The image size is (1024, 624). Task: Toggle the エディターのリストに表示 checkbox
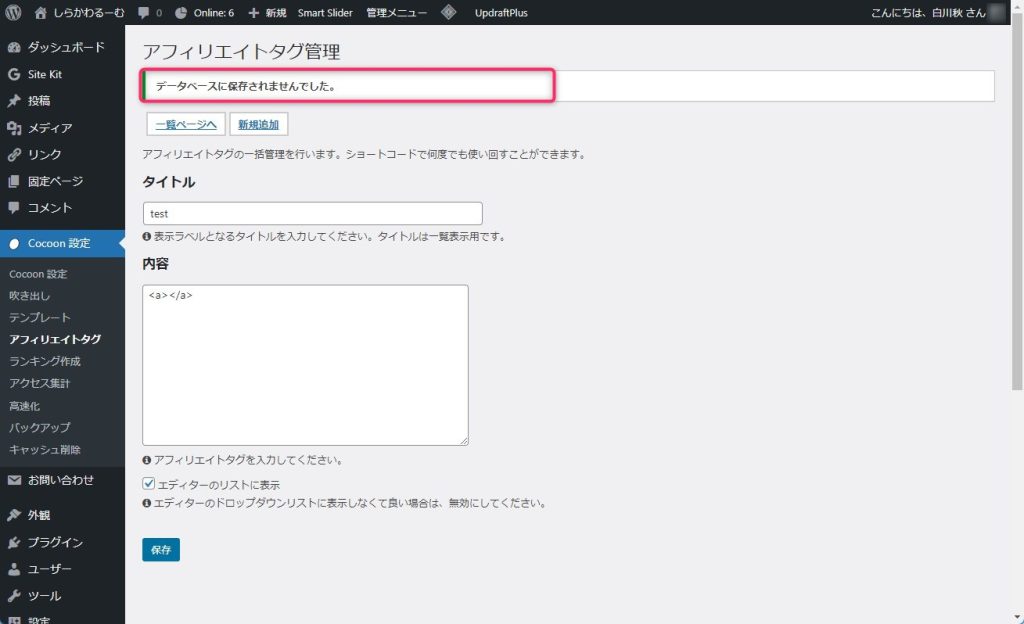(149, 484)
